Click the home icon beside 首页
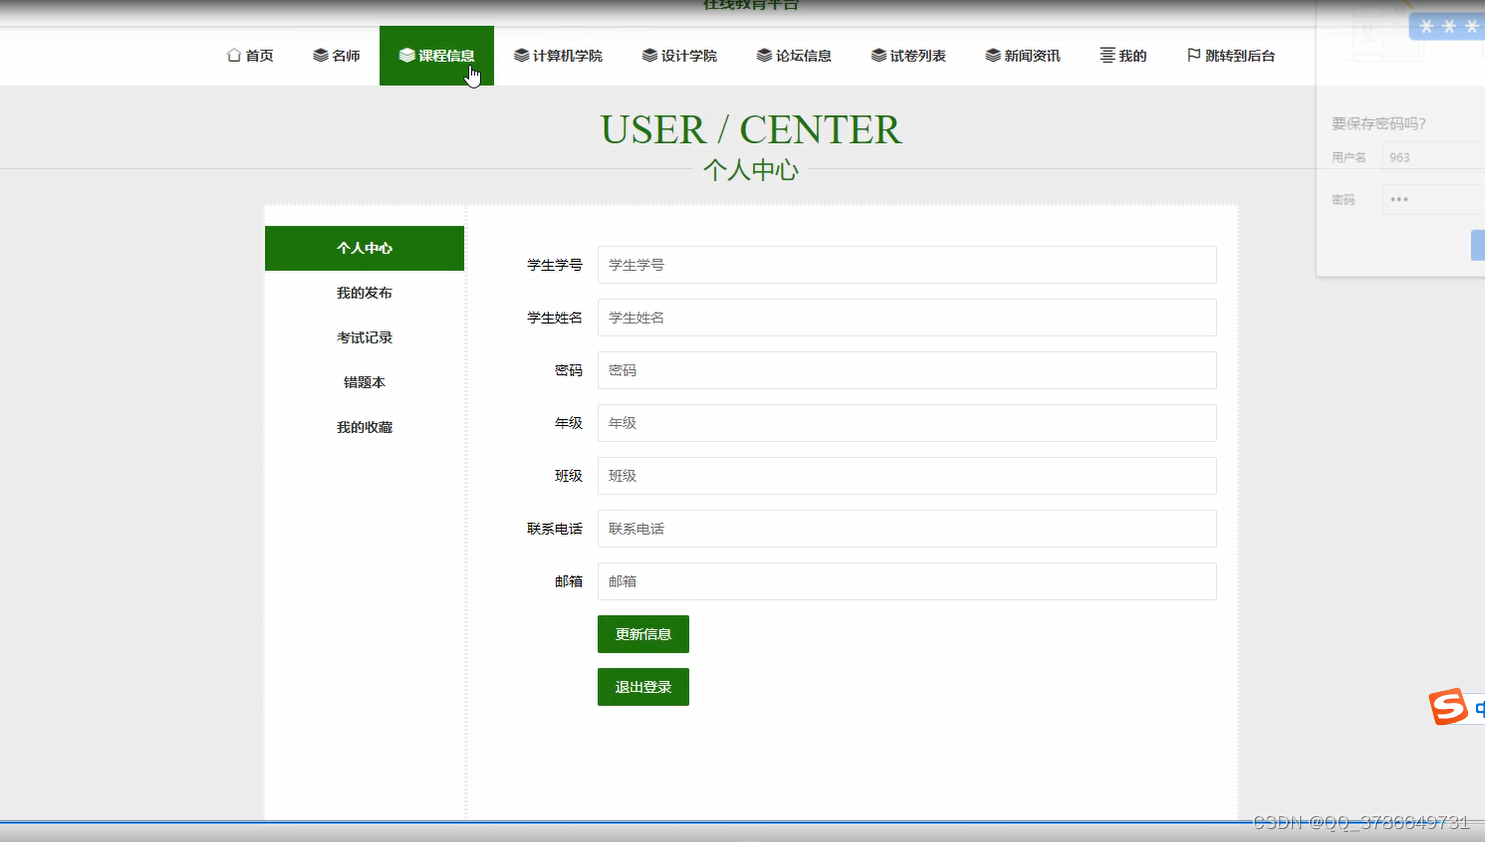 pyautogui.click(x=234, y=55)
